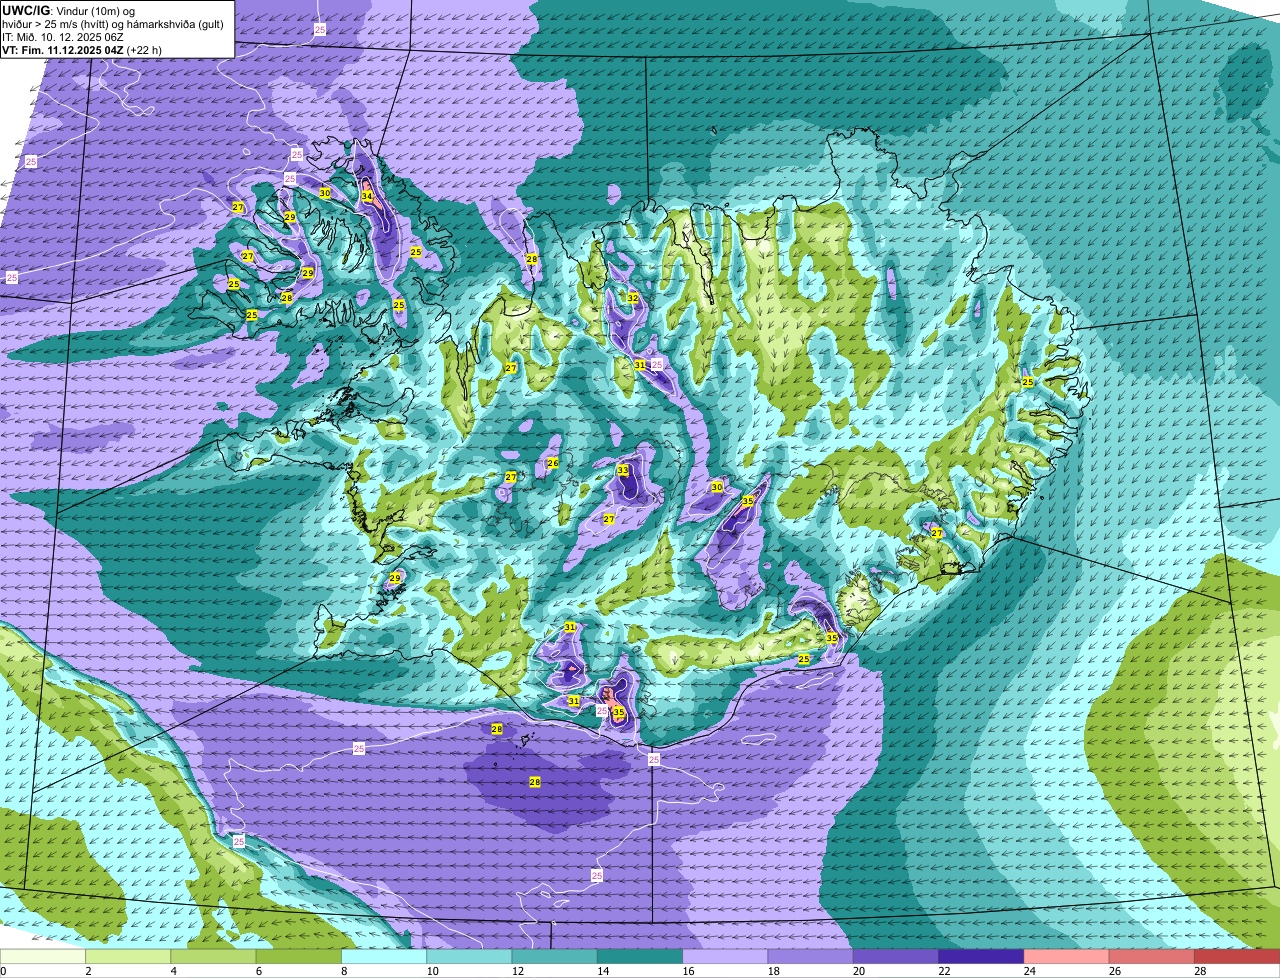
Task: Select the color scale swatch for 2–4 m/s
Action: tap(128, 956)
